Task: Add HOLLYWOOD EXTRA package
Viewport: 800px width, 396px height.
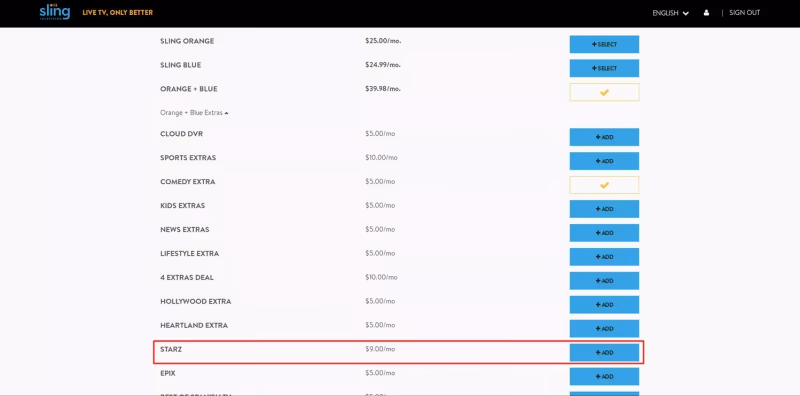Action: 604,305
